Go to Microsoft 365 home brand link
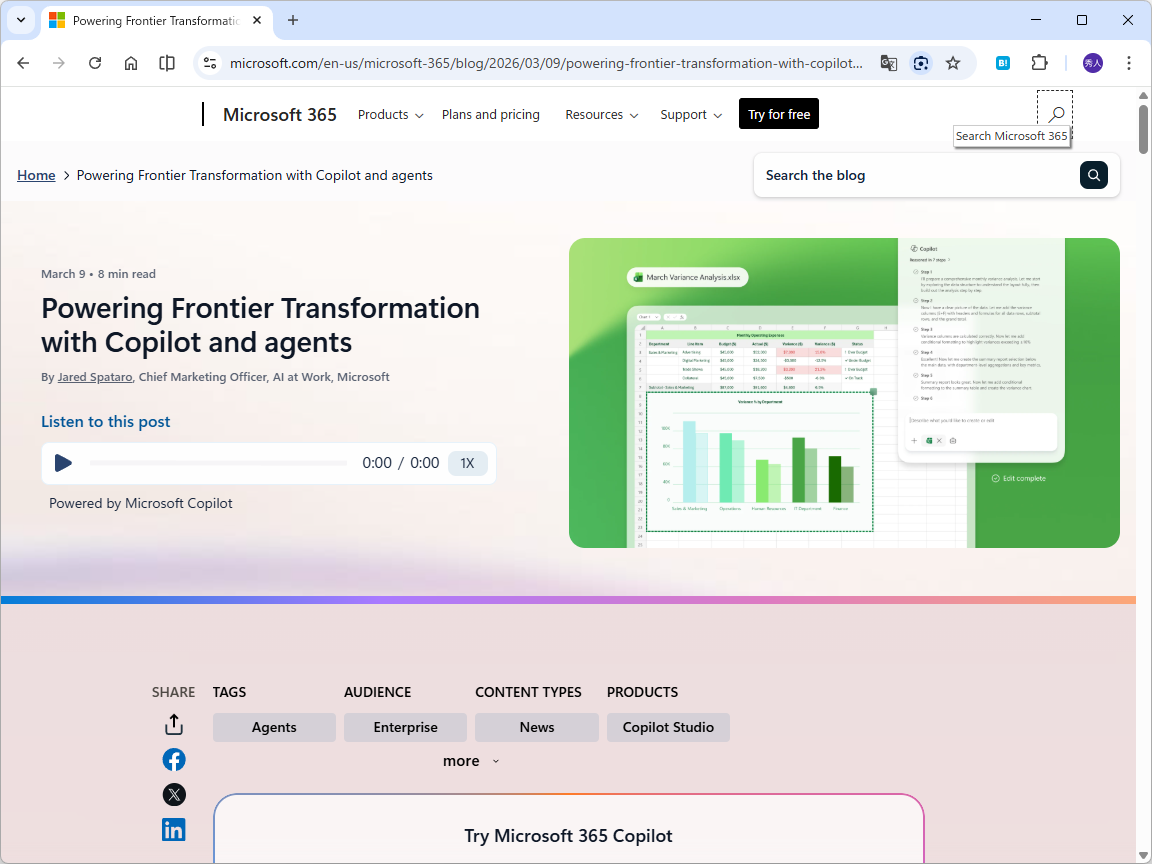Screen dimensions: 1152x864 point(280,115)
